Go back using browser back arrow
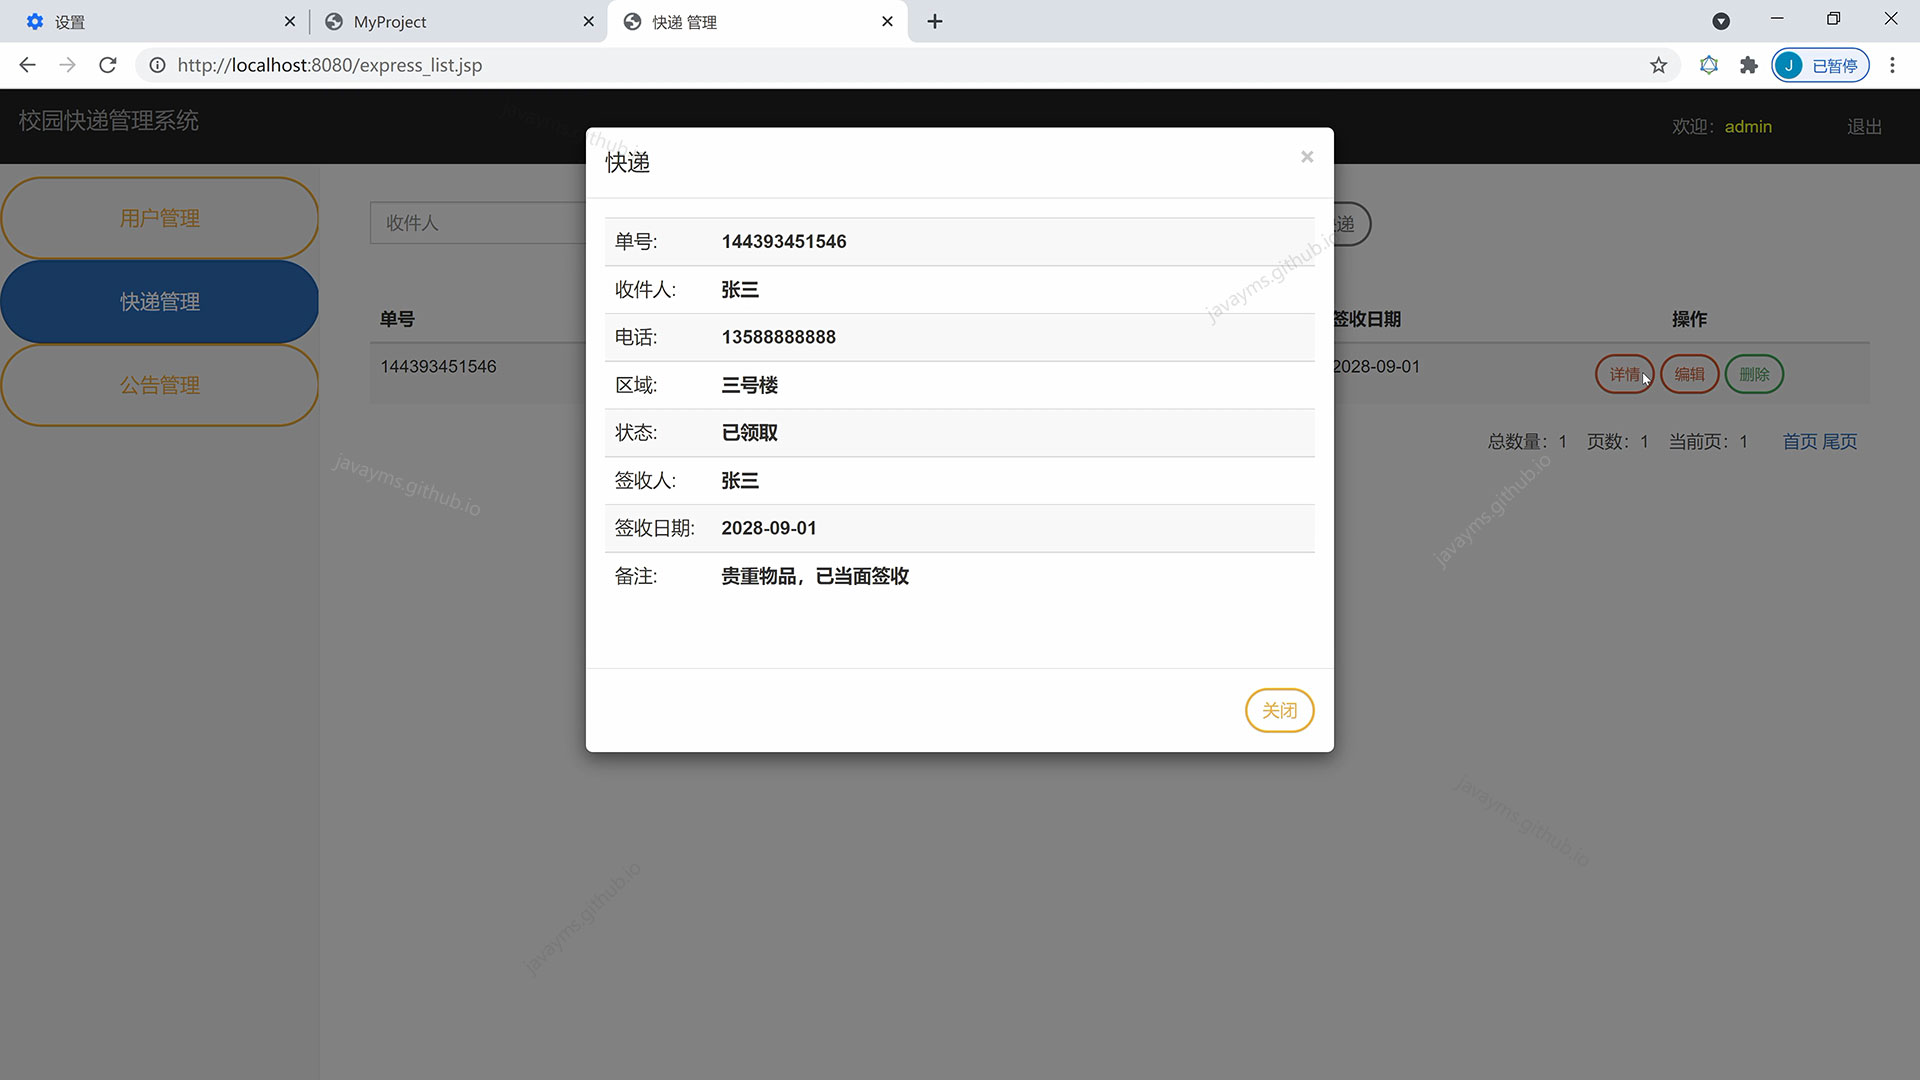The image size is (1920, 1080). pos(27,65)
